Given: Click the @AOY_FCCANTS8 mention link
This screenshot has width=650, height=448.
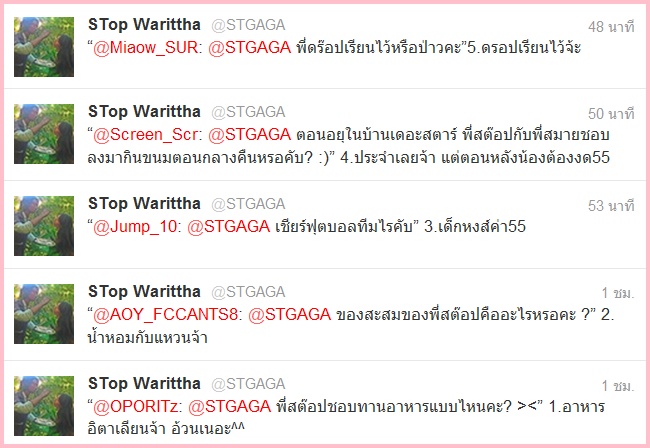Looking at the screenshot, I should point(165,315).
